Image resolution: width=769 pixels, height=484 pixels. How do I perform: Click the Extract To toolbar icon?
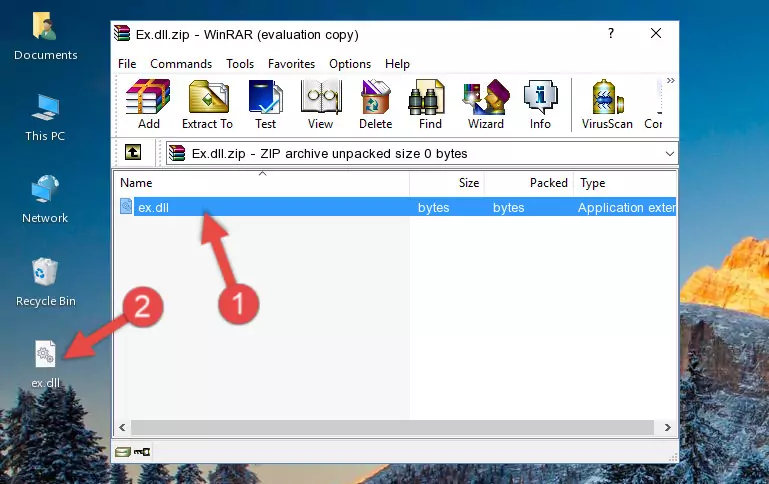[x=207, y=104]
